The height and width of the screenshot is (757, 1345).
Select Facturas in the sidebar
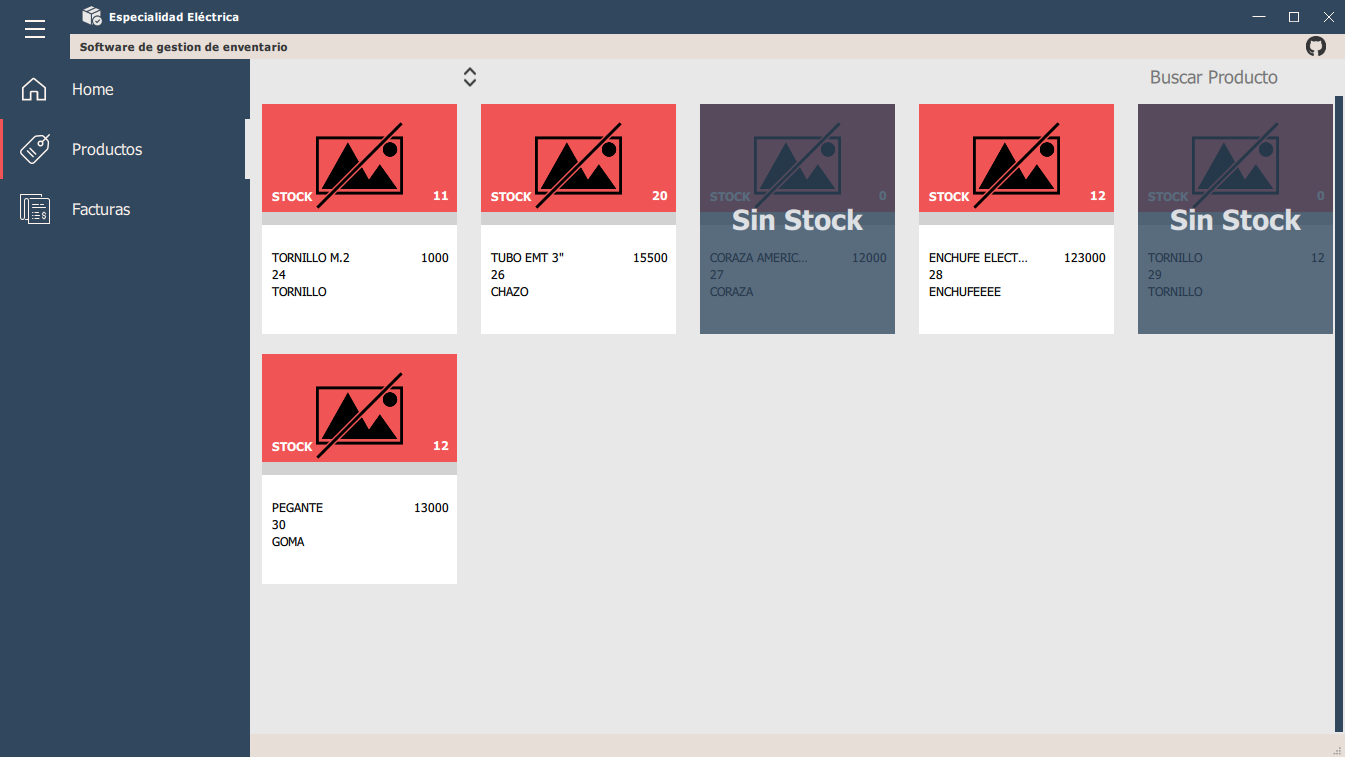coord(101,209)
